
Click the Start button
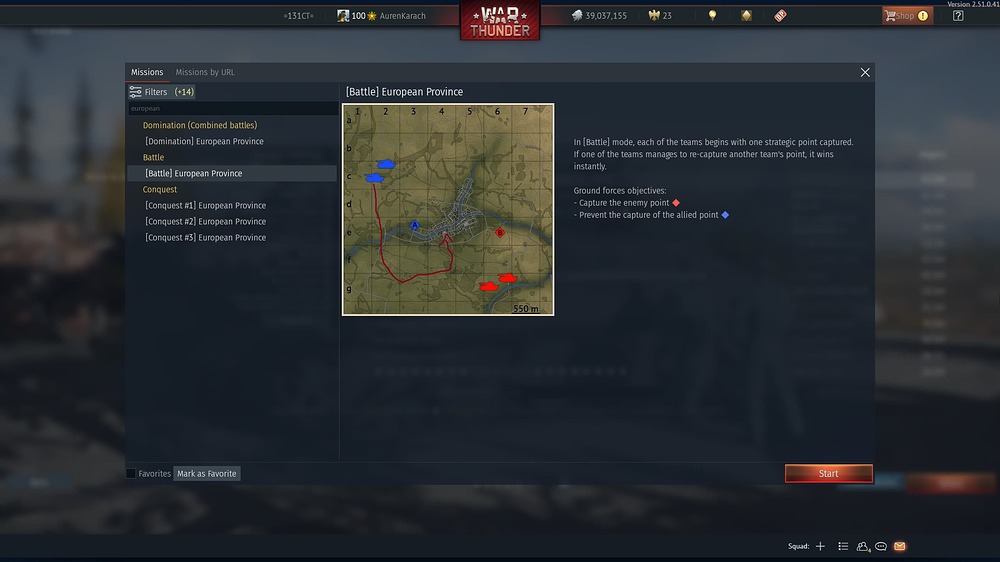click(828, 473)
